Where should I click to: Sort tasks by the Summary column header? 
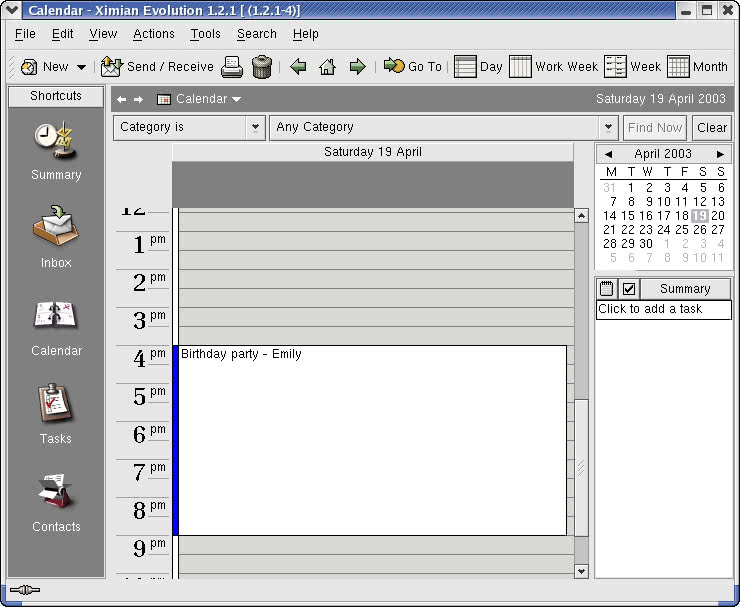click(x=685, y=288)
